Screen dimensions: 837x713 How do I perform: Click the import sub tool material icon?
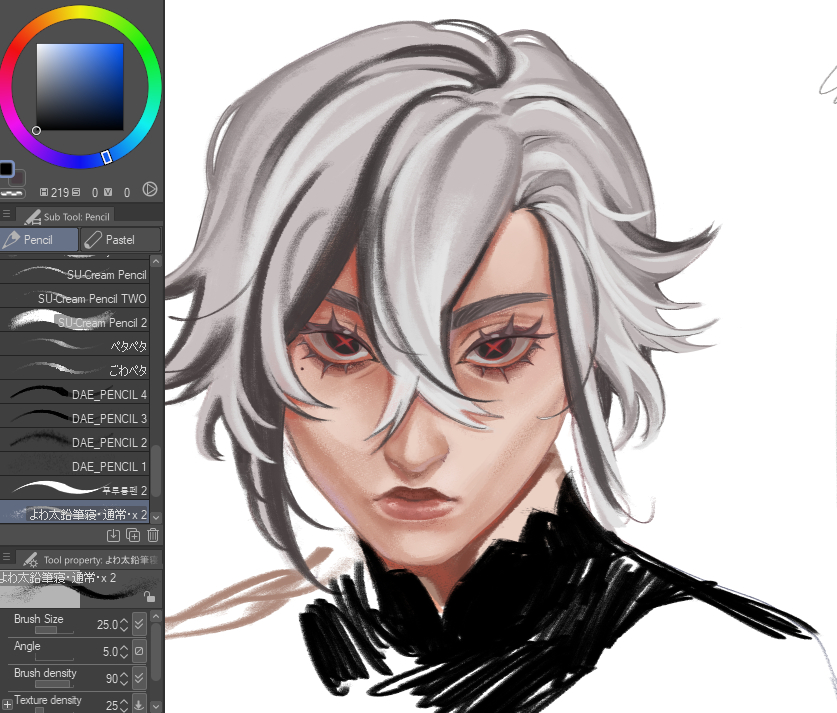[113, 536]
